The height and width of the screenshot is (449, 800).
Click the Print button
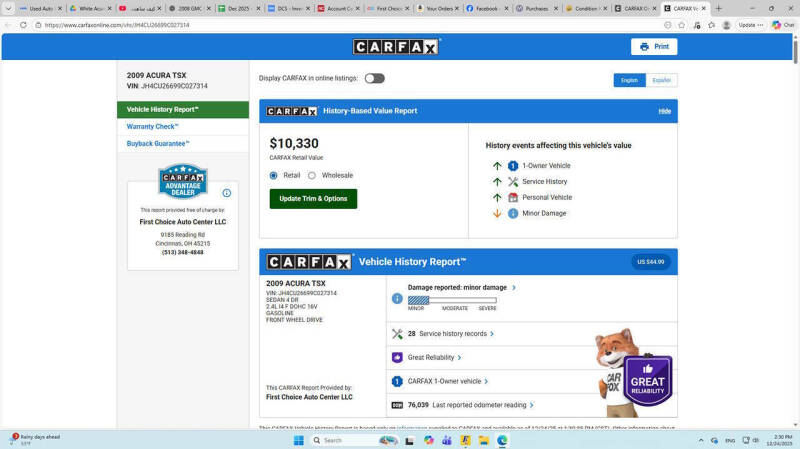pyautogui.click(x=654, y=47)
